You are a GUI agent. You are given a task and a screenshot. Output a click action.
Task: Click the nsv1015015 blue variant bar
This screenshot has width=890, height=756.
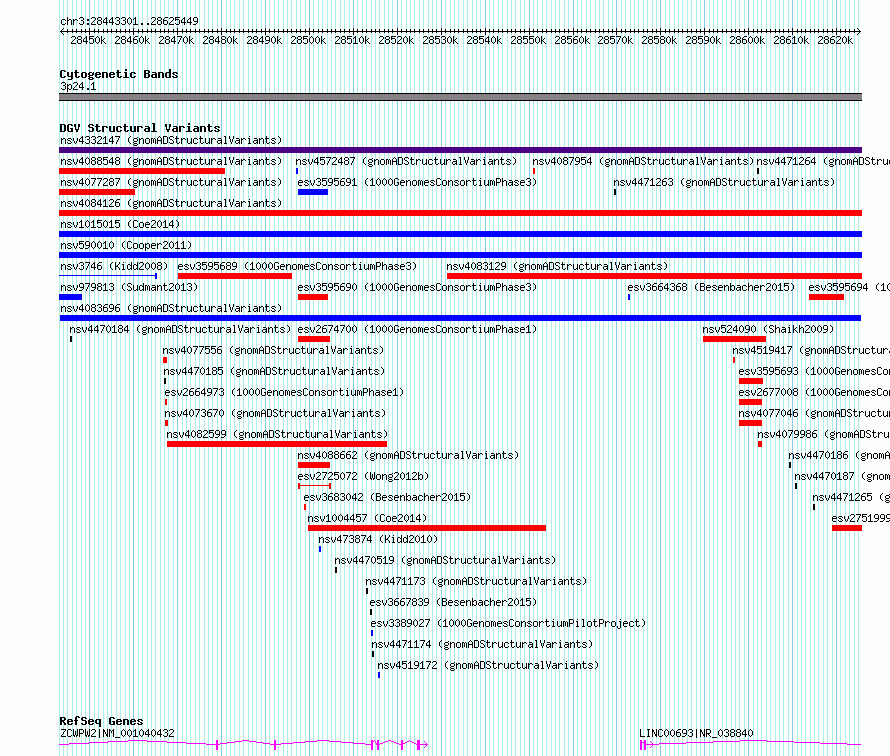(x=460, y=234)
